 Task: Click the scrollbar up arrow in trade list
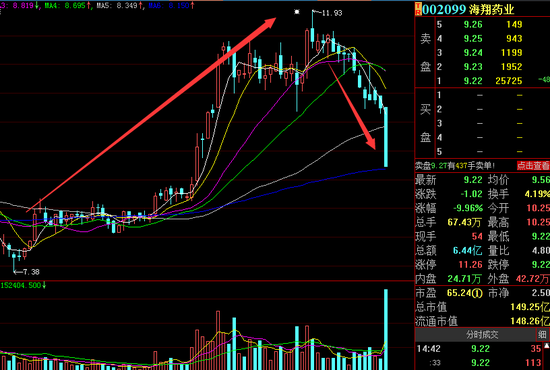(x=546, y=346)
